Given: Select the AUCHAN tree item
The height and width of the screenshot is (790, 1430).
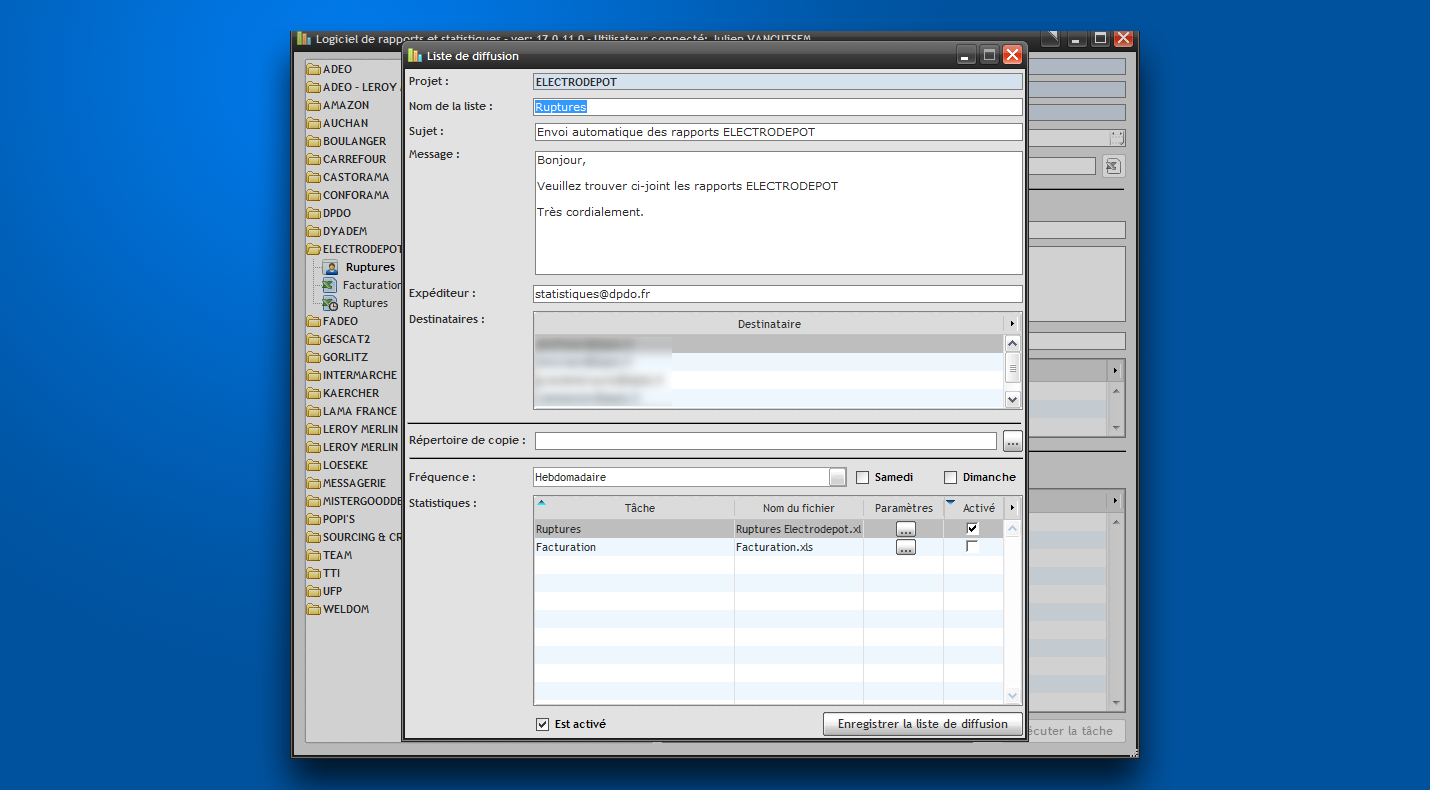Looking at the screenshot, I should [345, 123].
